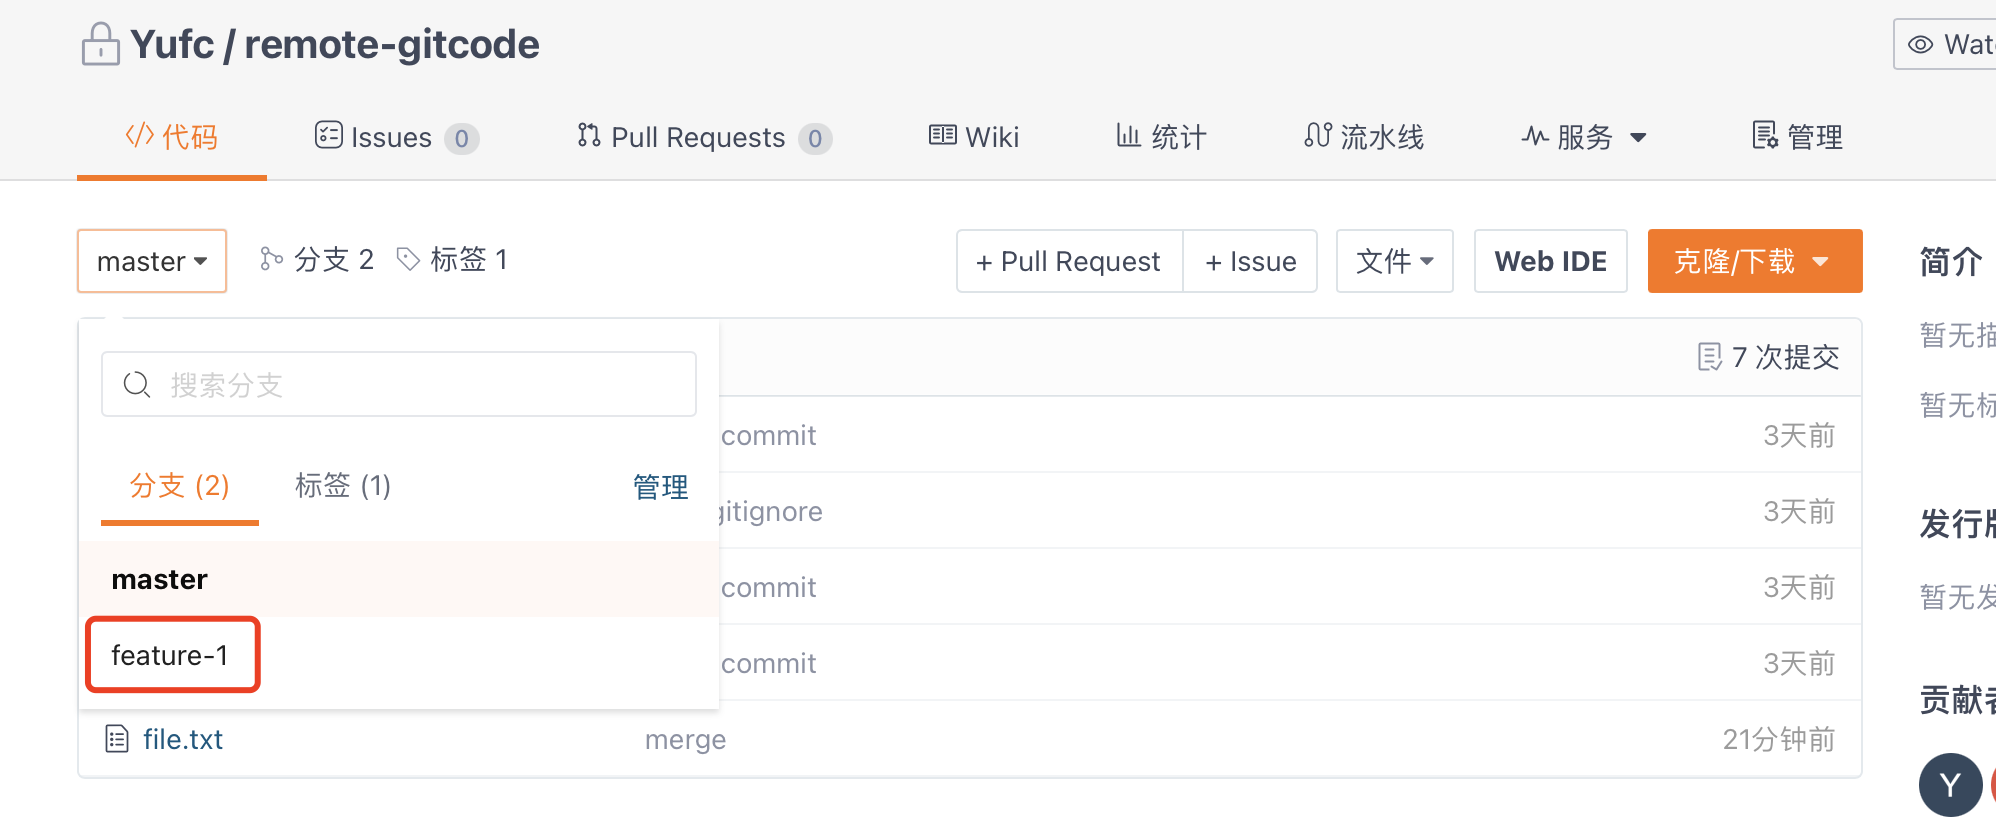The width and height of the screenshot is (1996, 826).
Task: Click the private repository lock icon
Action: tap(100, 45)
